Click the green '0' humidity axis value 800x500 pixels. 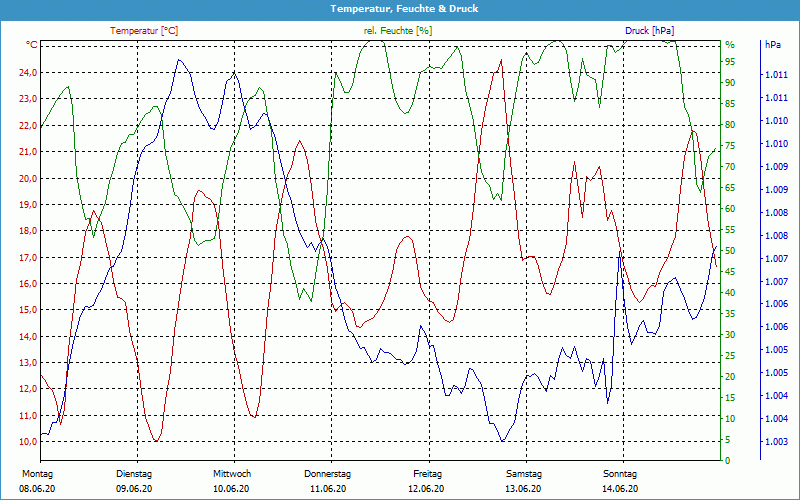point(728,461)
